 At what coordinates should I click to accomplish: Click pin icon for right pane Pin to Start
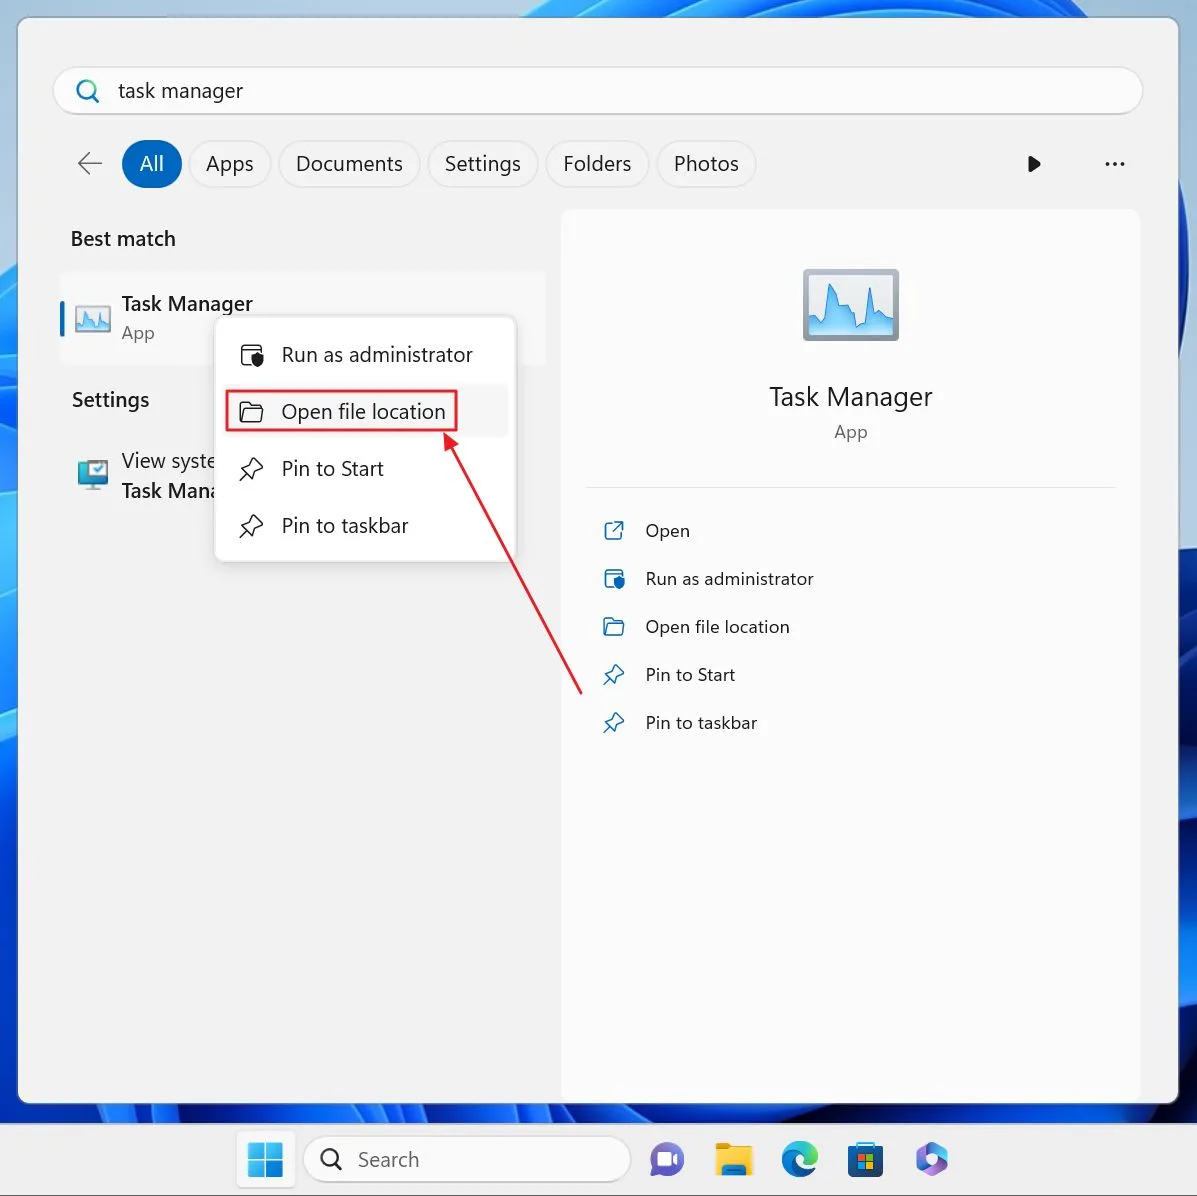pos(614,675)
